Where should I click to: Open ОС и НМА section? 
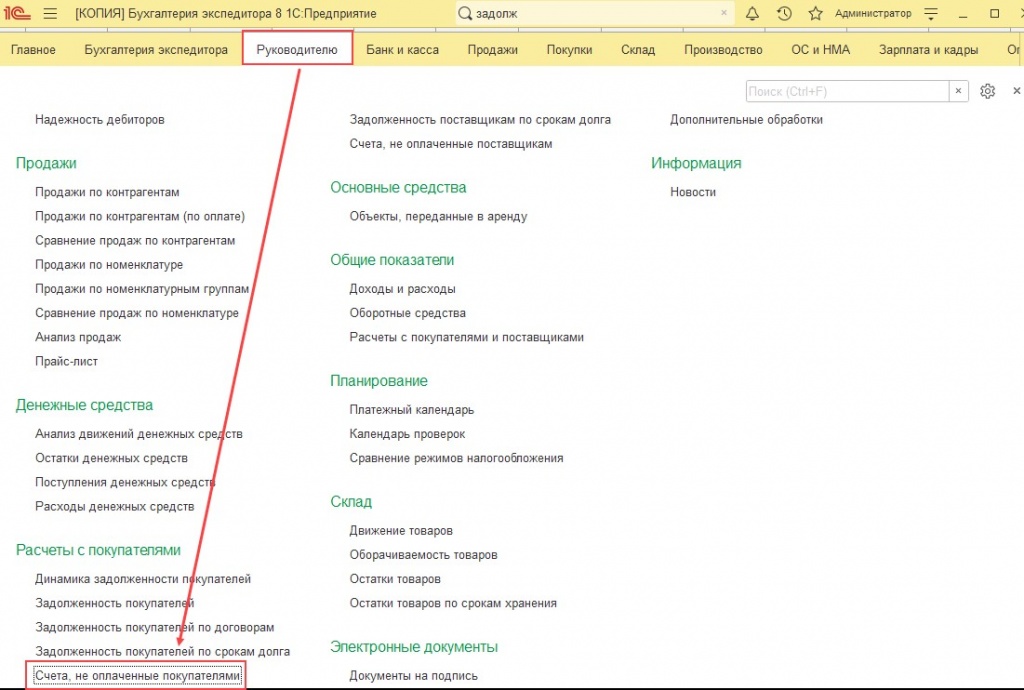[820, 50]
